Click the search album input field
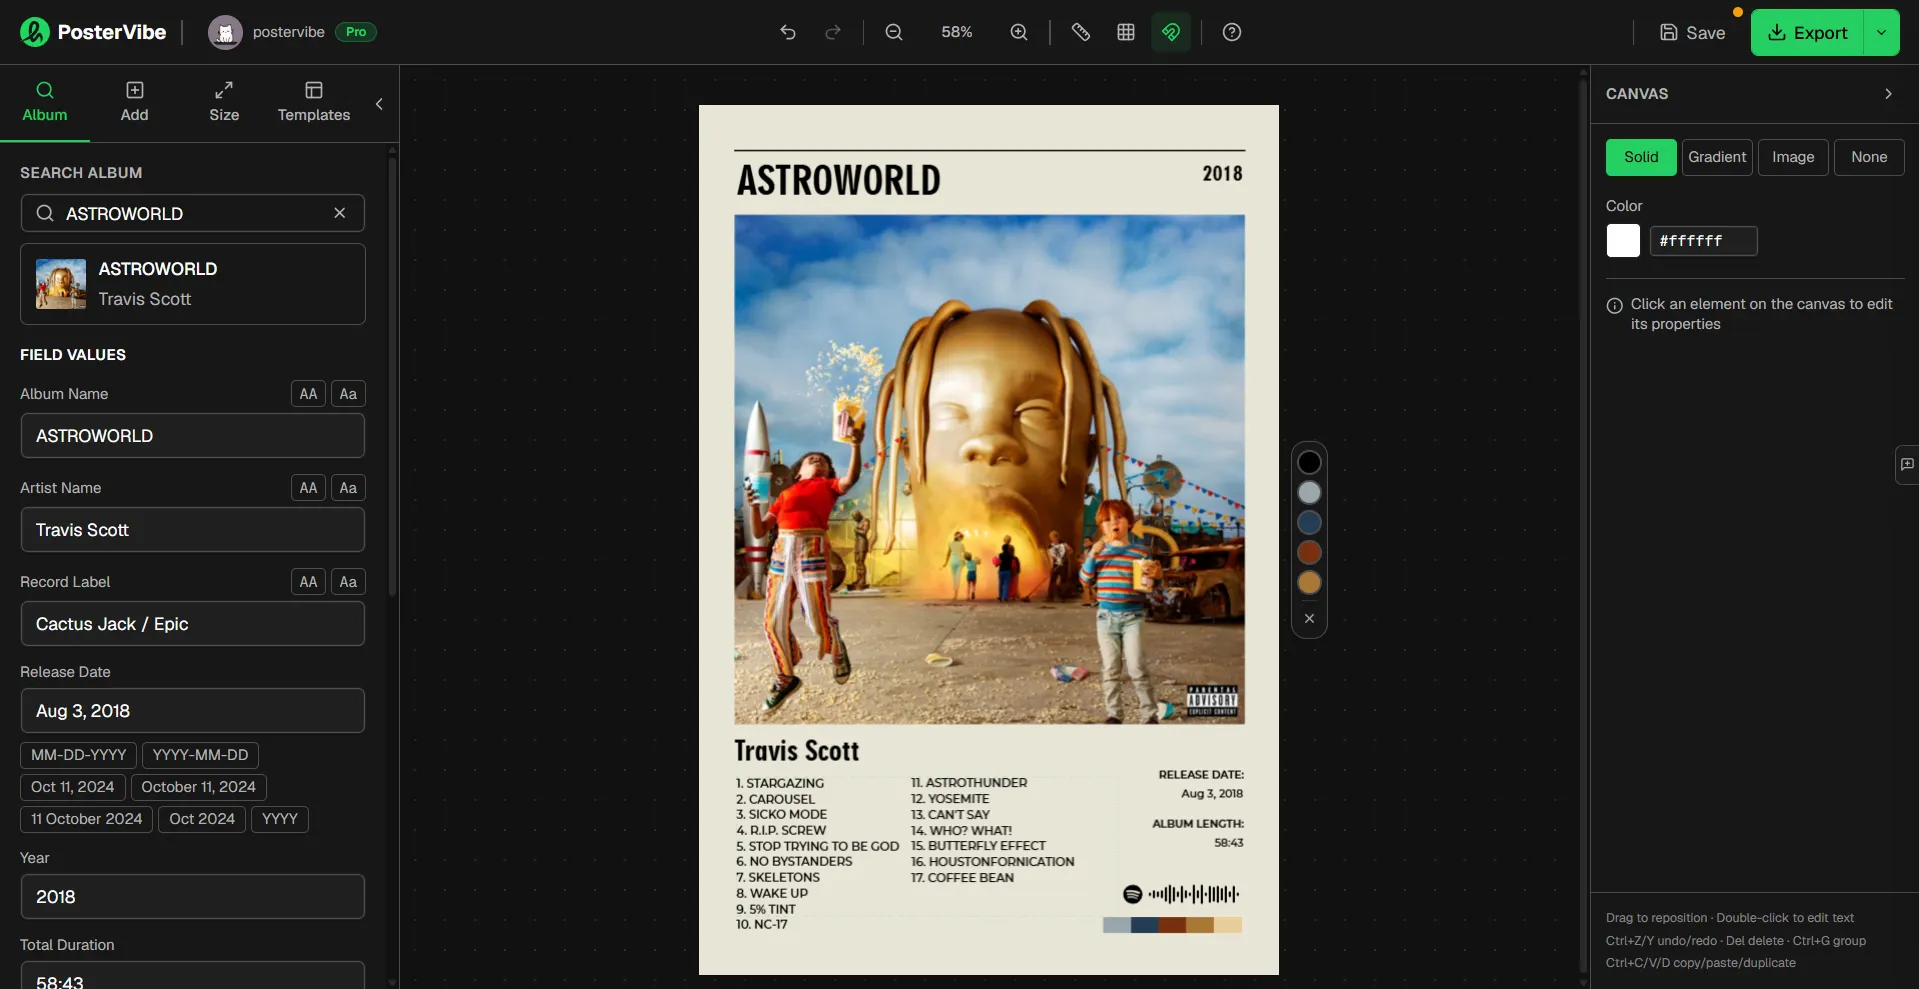 point(193,213)
